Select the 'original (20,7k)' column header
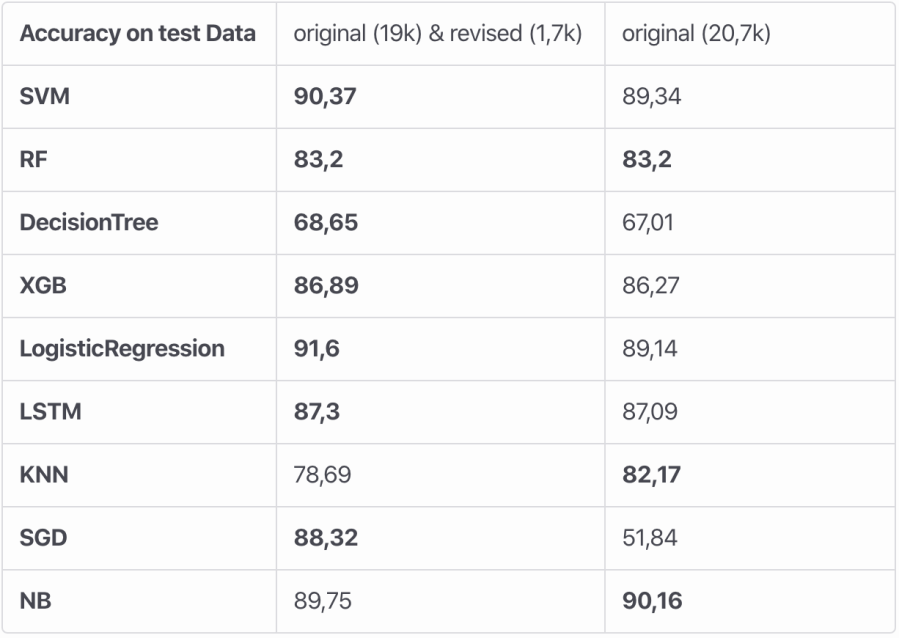This screenshot has height=638, width=899. (696, 33)
